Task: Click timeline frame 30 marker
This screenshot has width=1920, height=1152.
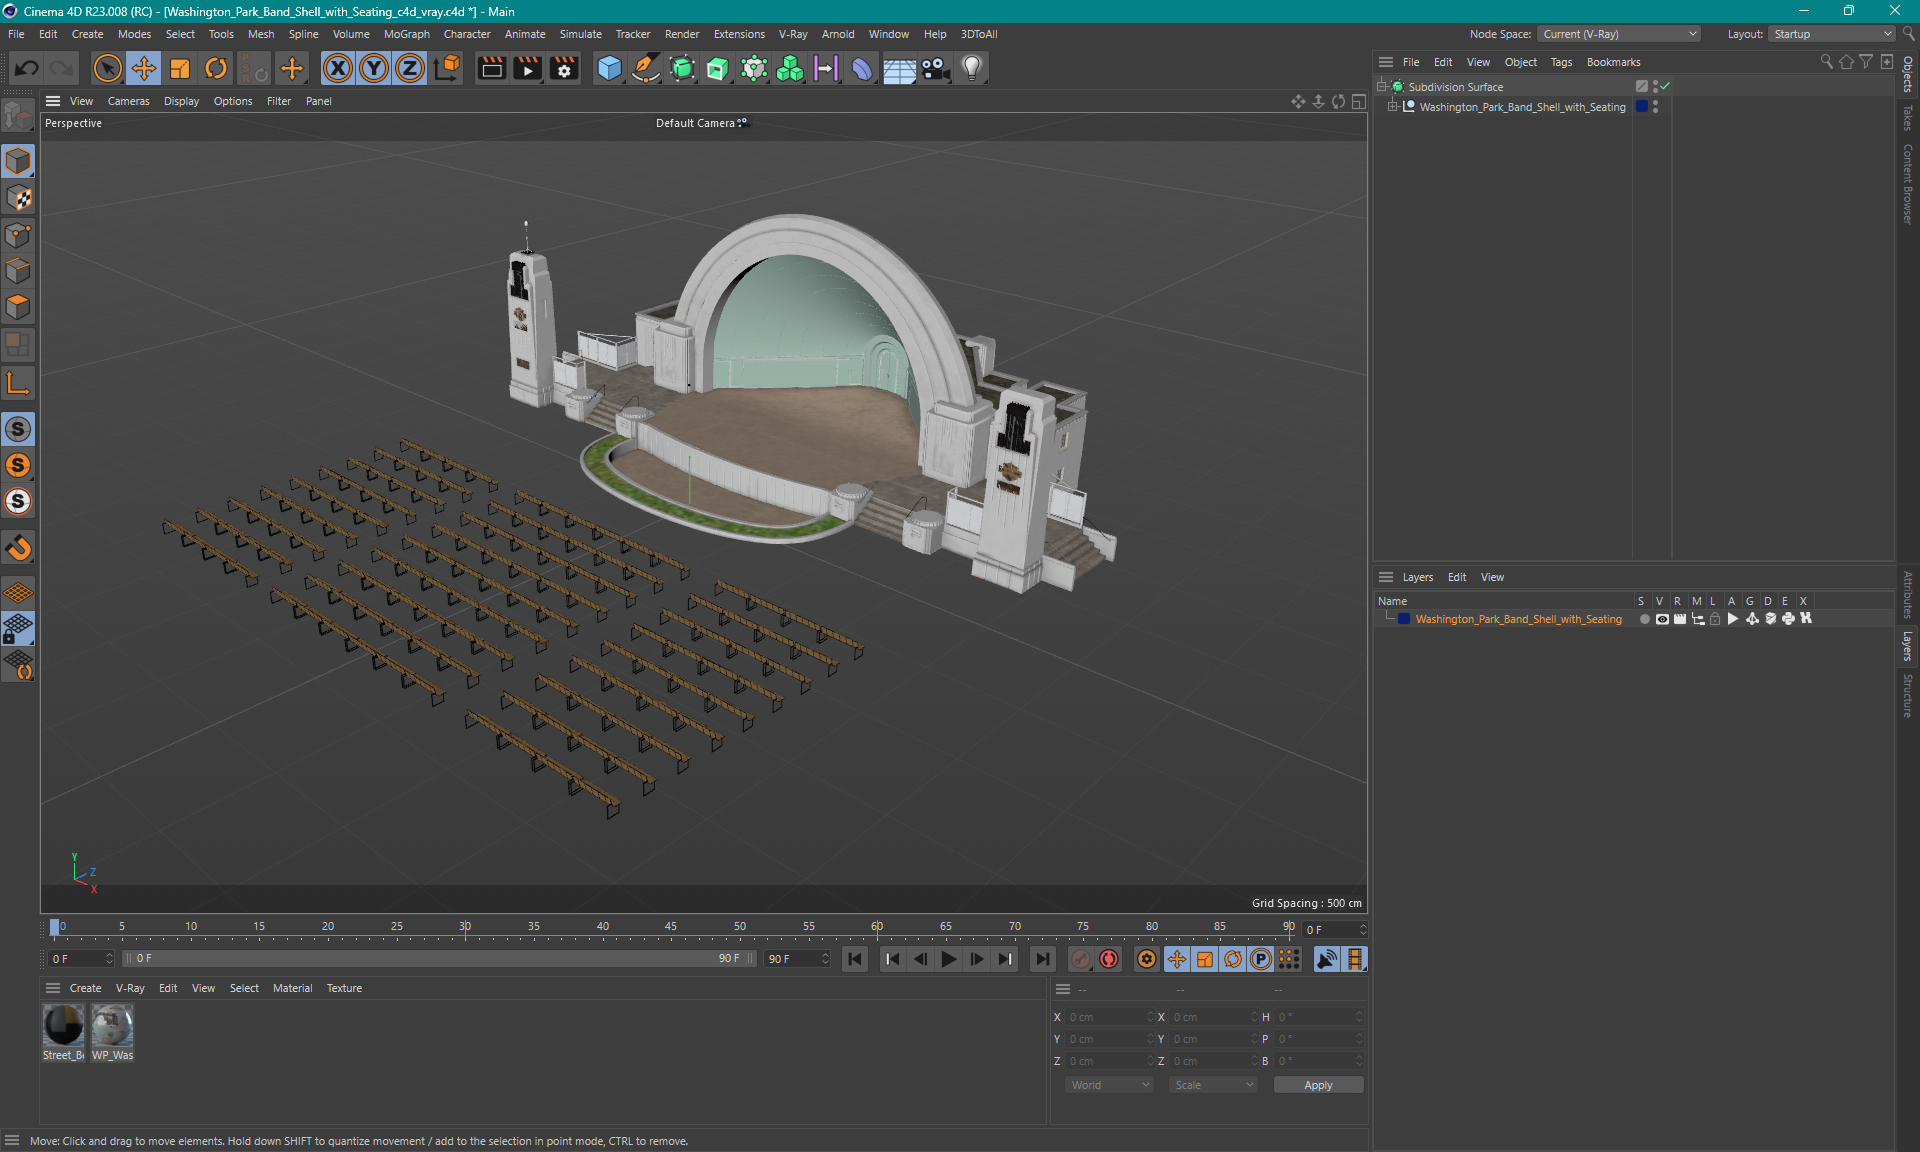Action: (x=465, y=927)
